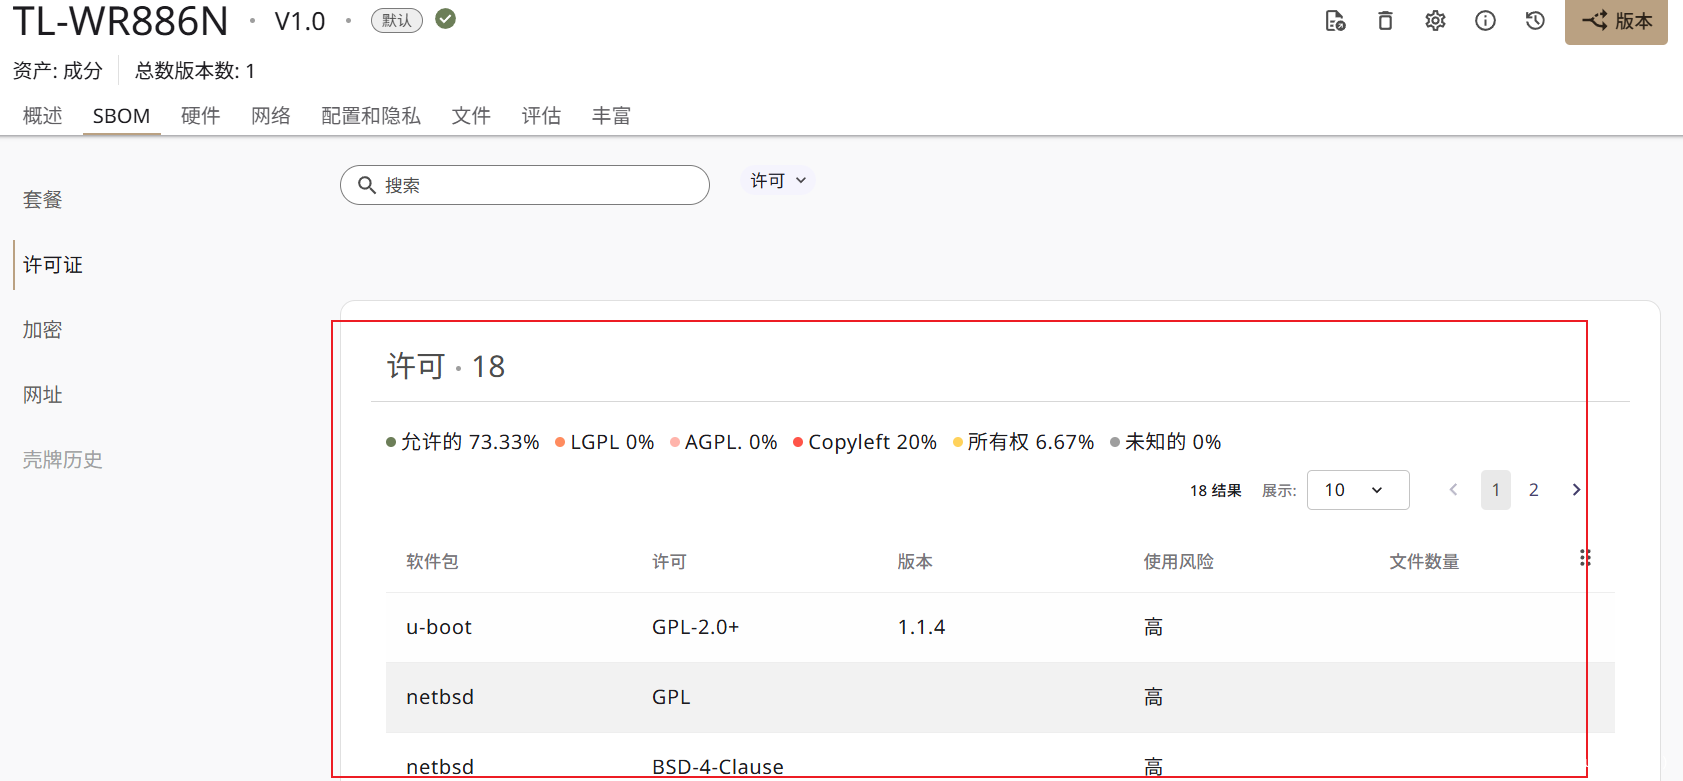Screen dimensions: 1683x781
Task: Click the green checkmark status icon
Action: click(446, 19)
